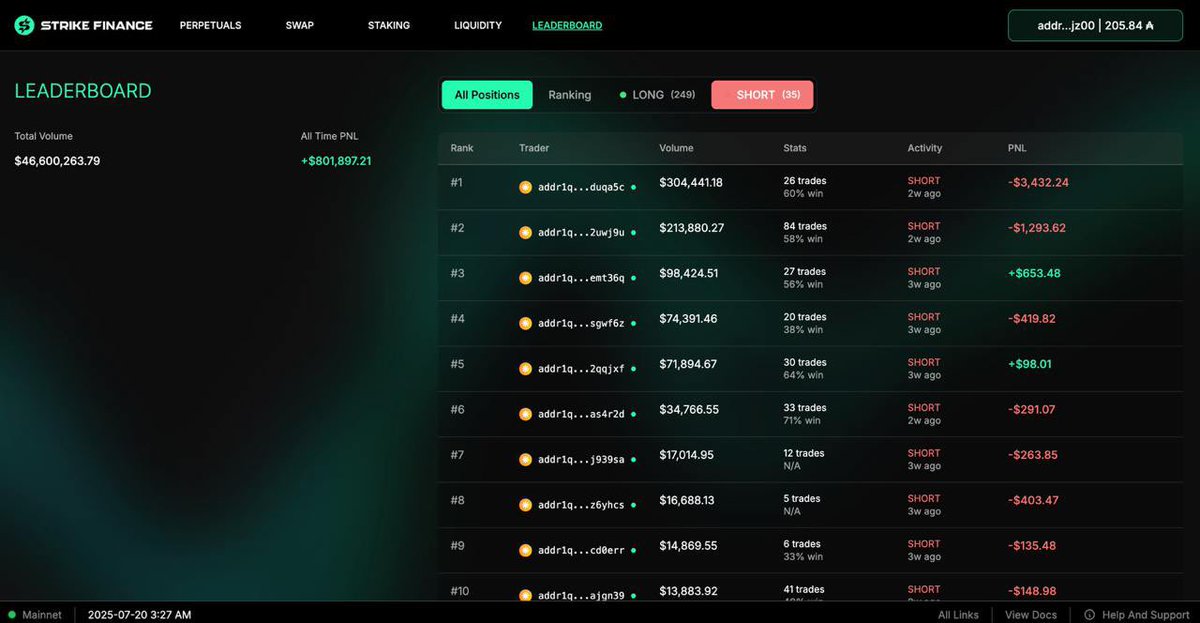Image resolution: width=1200 pixels, height=623 pixels.
Task: Click avatar icon of trader addr1q...sgwf6z
Action: pyautogui.click(x=525, y=323)
